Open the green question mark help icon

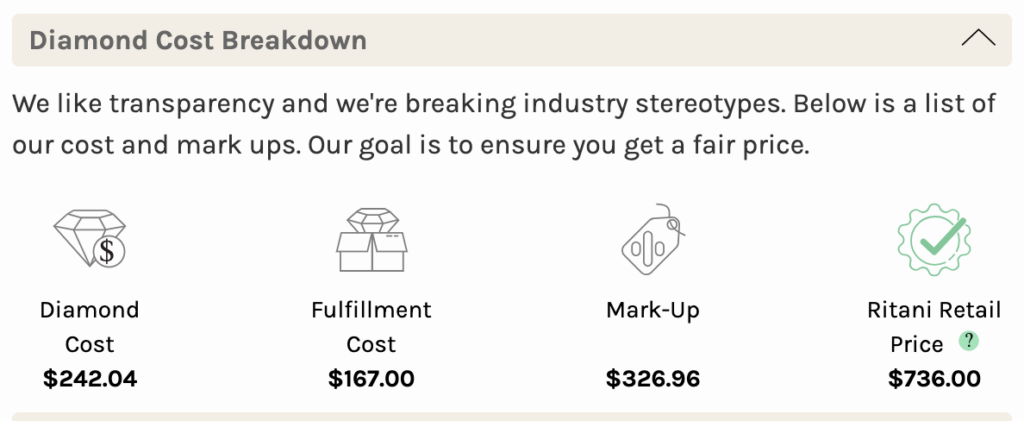969,341
